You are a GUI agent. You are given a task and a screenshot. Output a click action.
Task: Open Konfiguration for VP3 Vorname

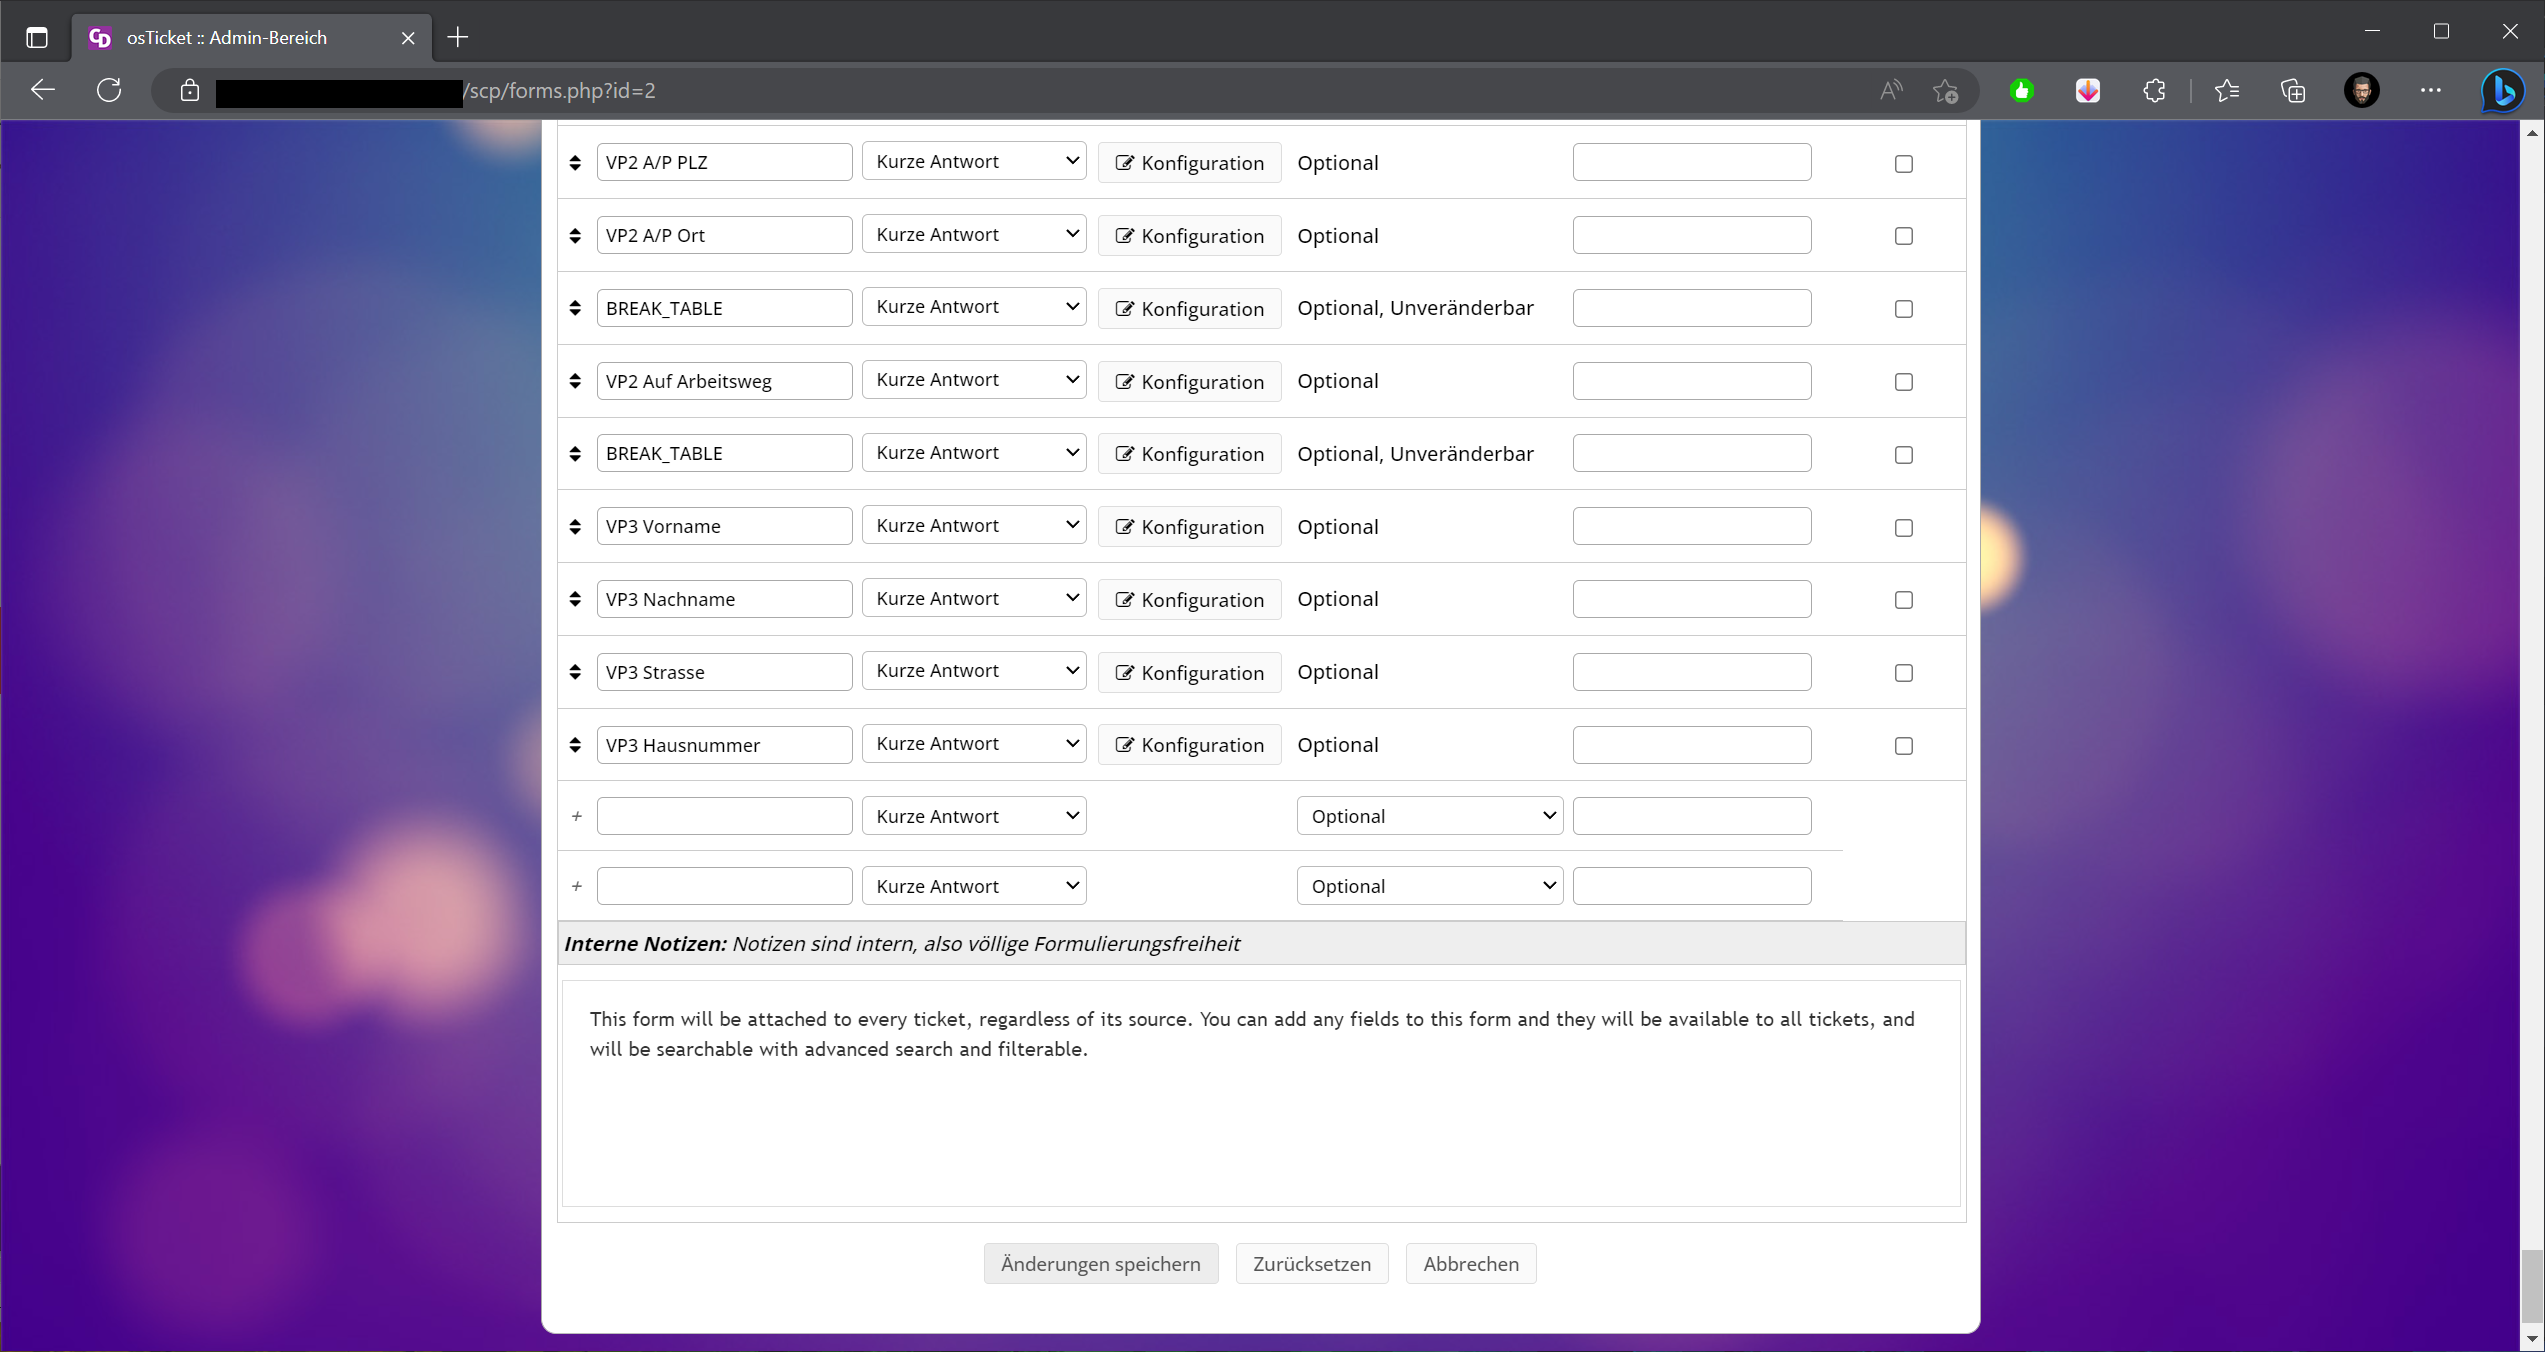tap(1189, 527)
